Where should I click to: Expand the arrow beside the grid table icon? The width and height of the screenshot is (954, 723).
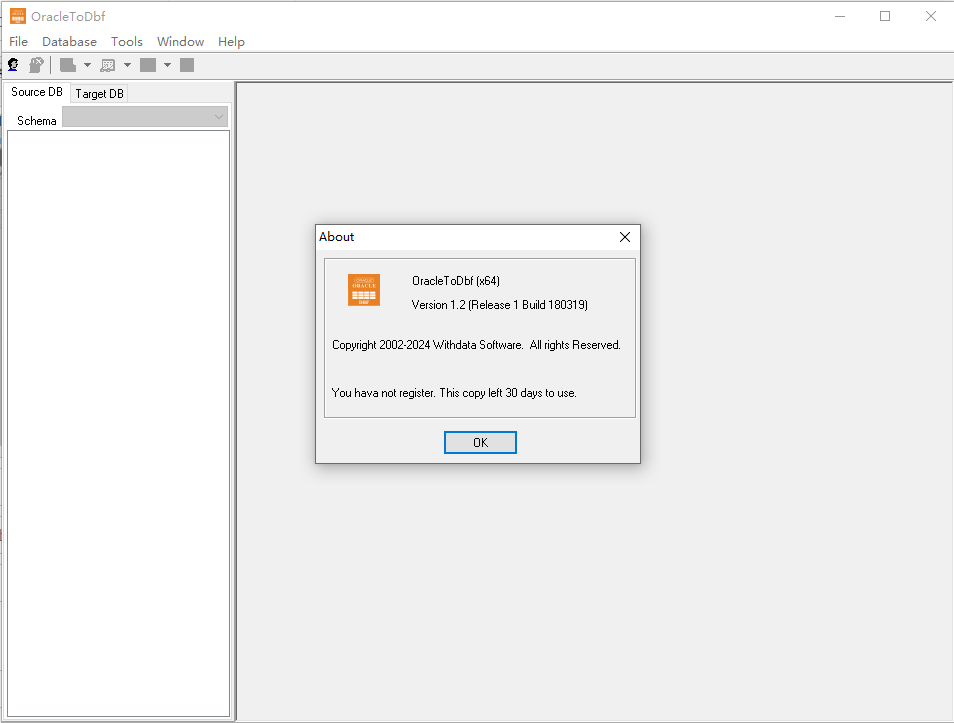pyautogui.click(x=127, y=65)
